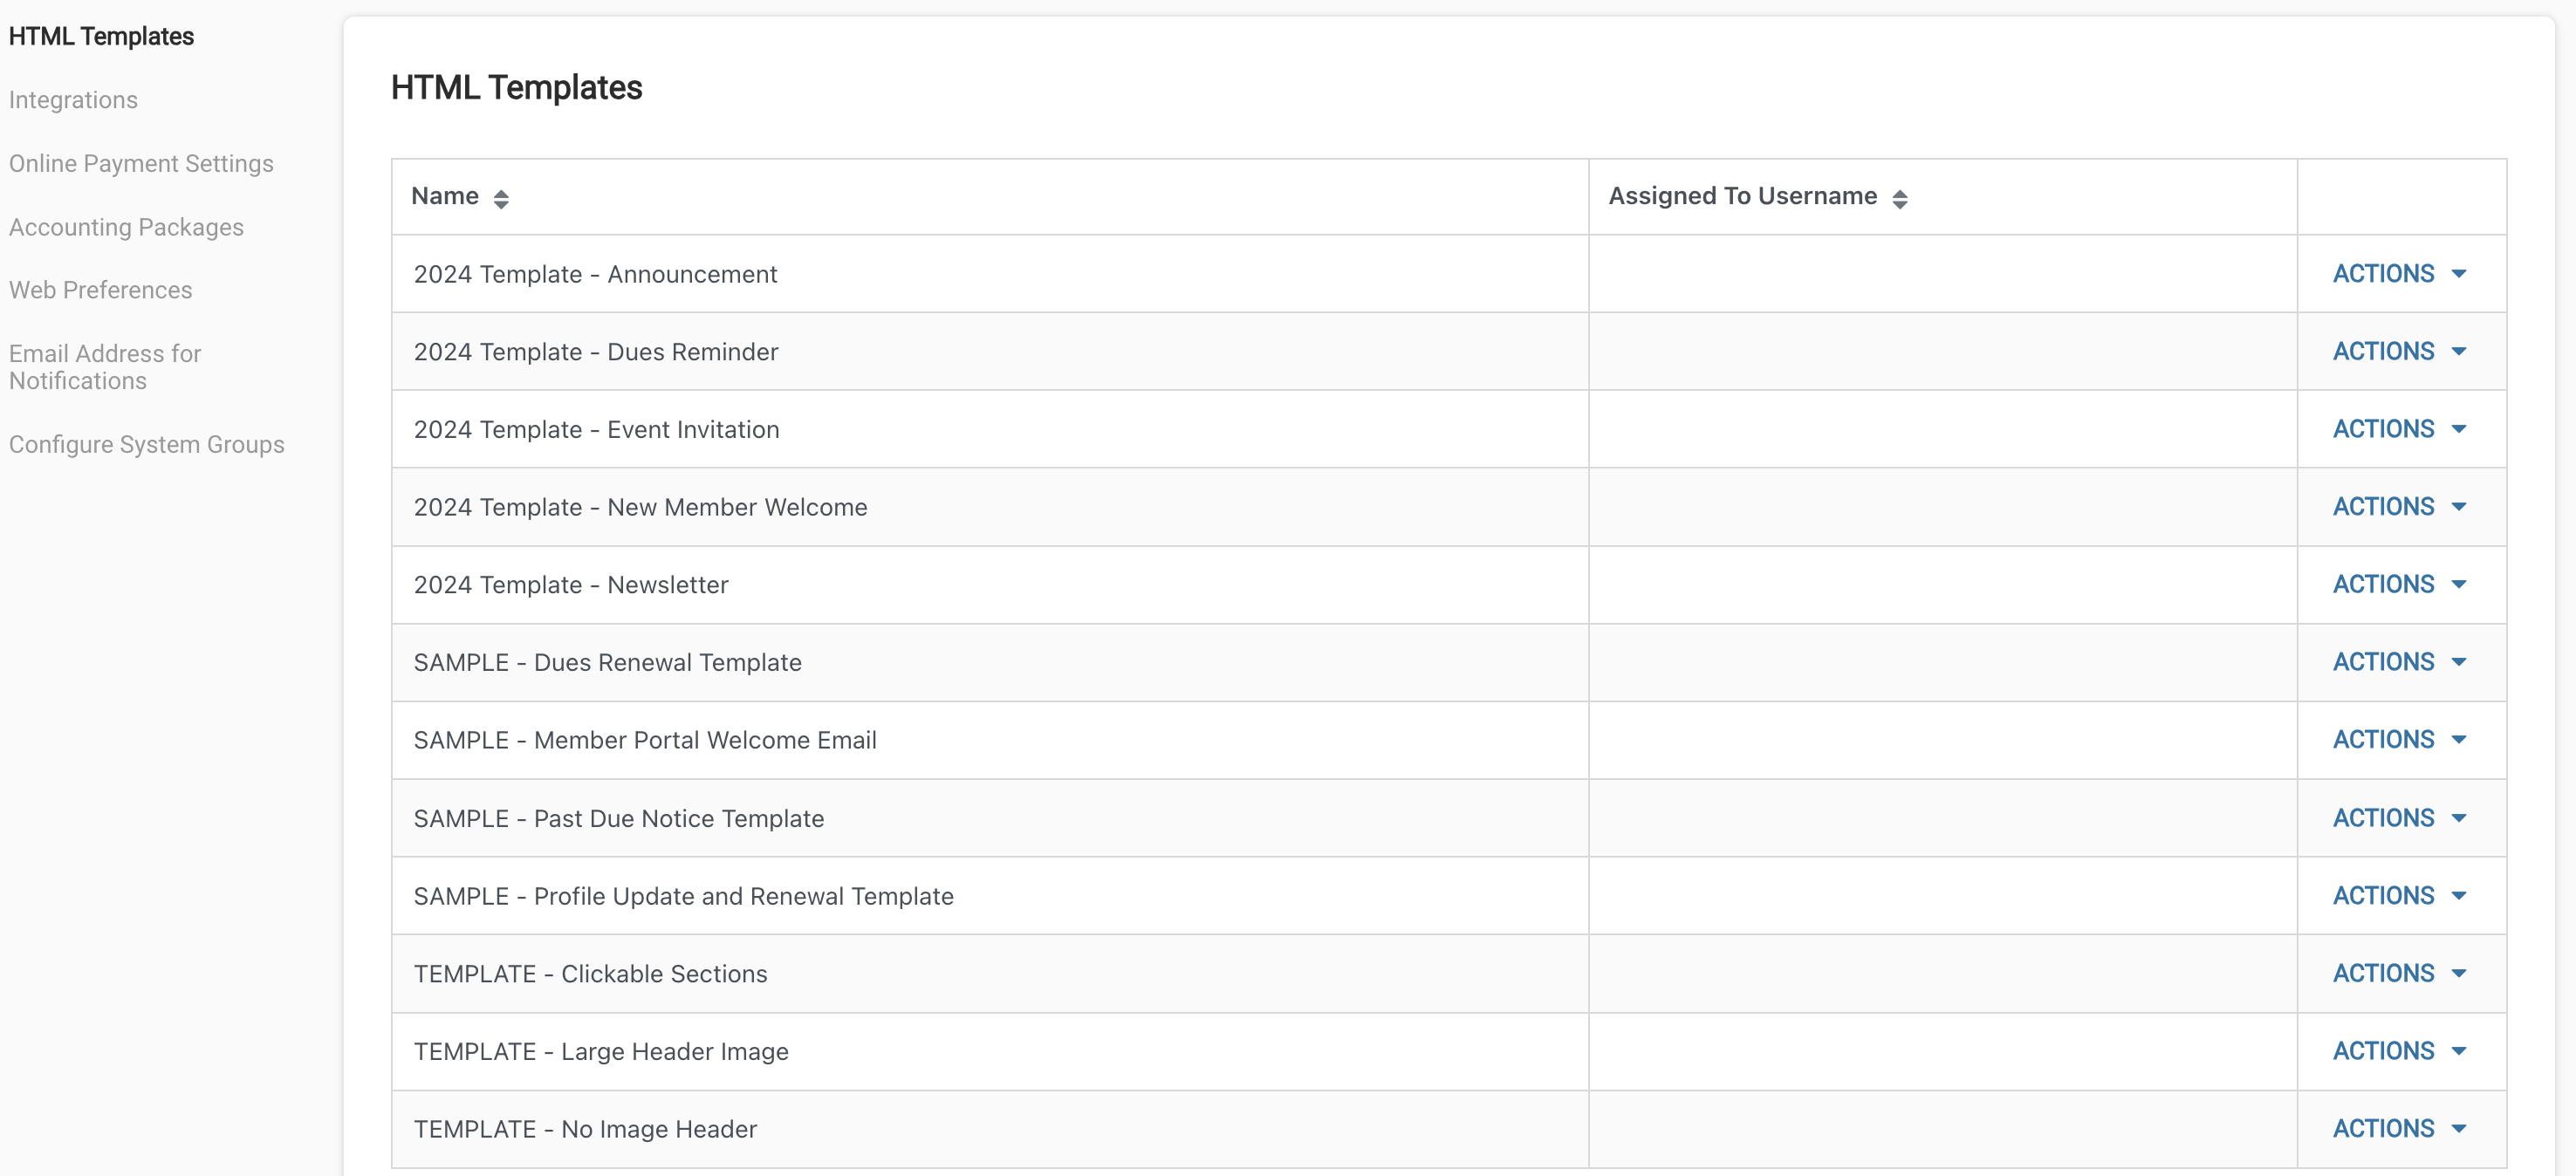Open Web Preferences section
Viewport: 2576px width, 1176px height.
click(100, 290)
